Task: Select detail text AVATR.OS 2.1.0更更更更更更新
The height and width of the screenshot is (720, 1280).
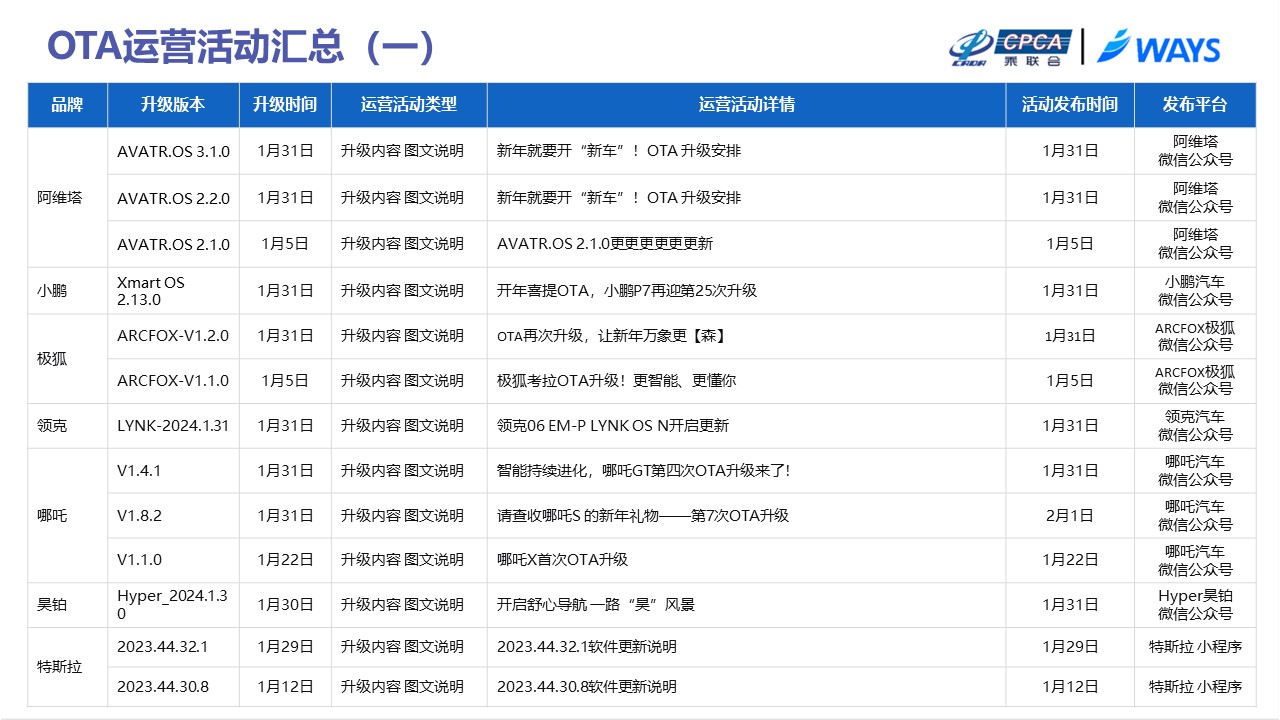Action: pyautogui.click(x=605, y=244)
